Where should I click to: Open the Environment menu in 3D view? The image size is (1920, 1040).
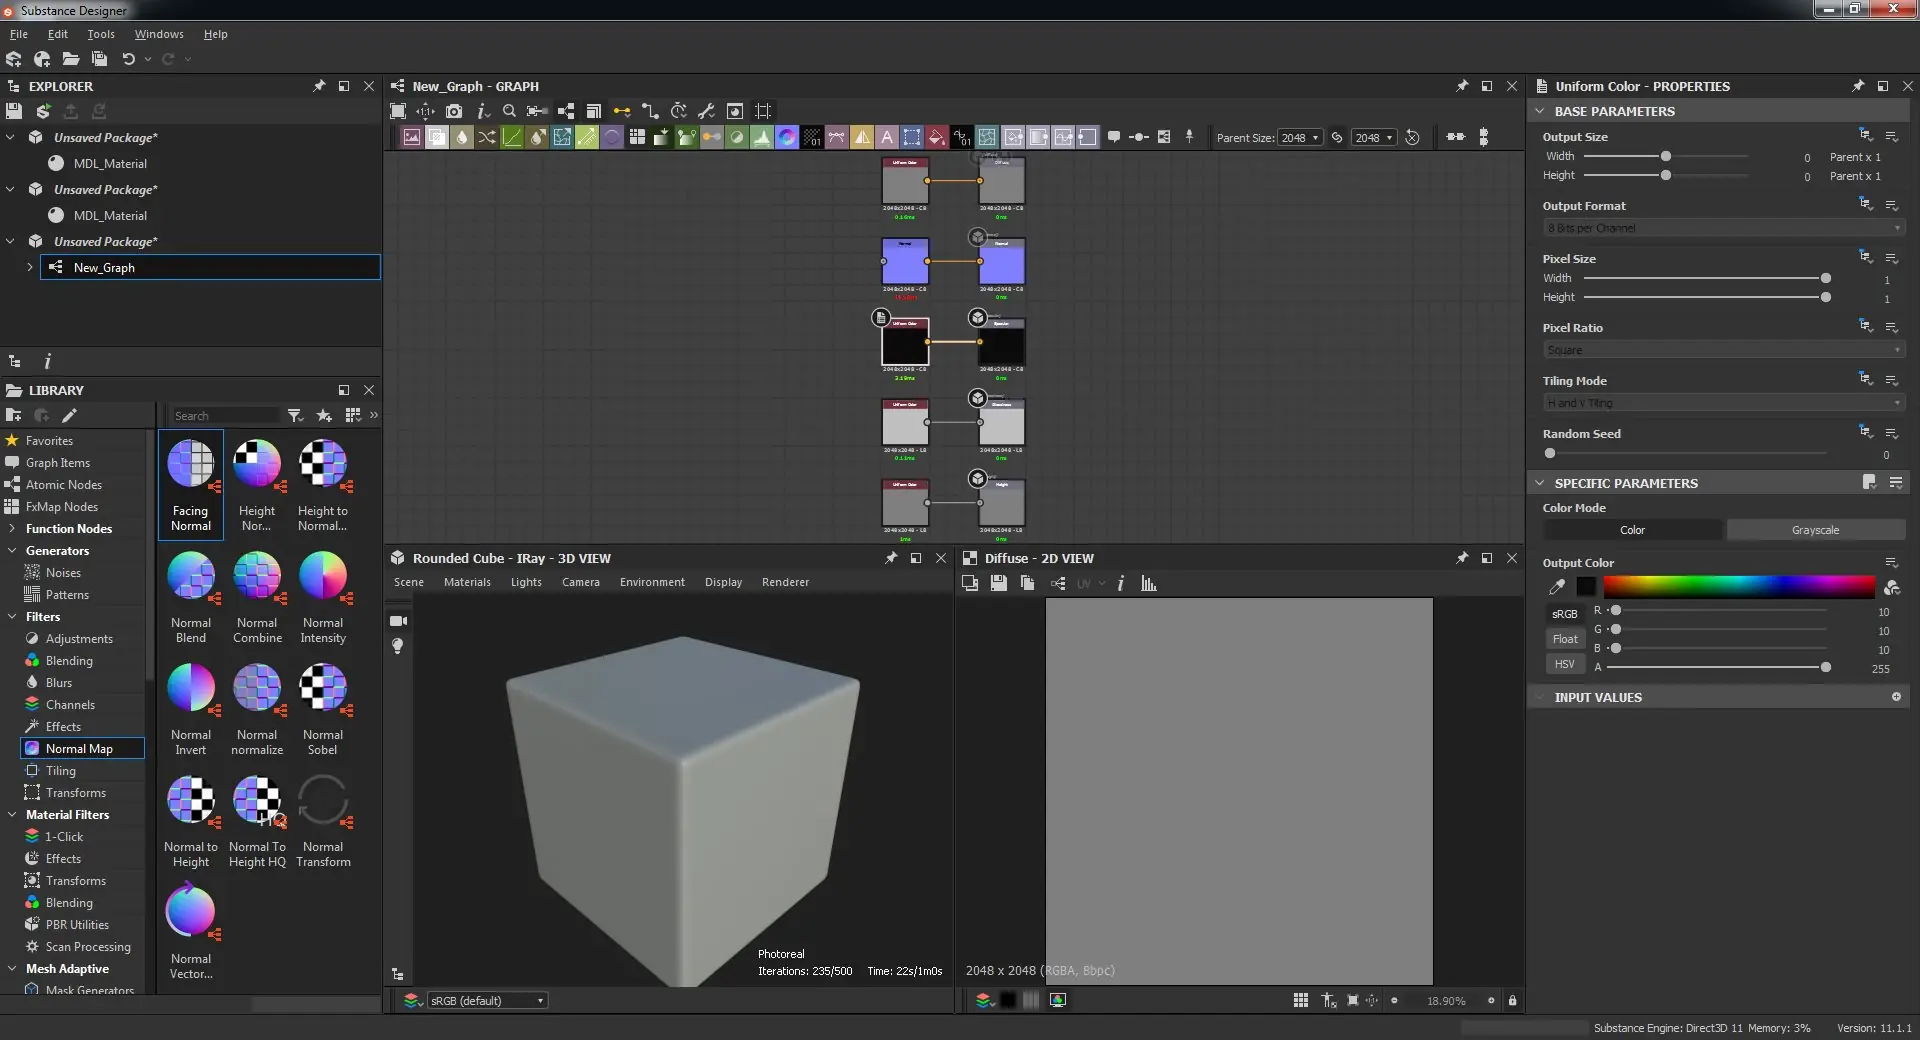(x=652, y=582)
